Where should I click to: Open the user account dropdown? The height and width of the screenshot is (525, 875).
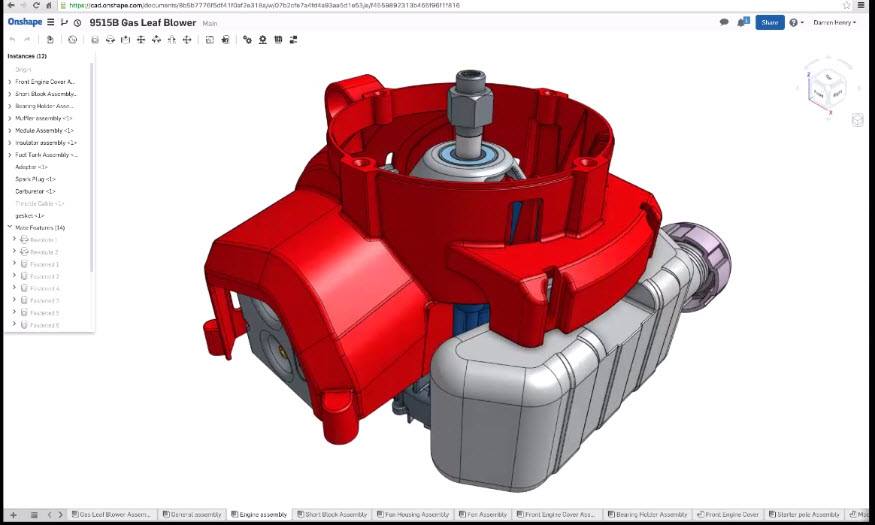click(x=834, y=23)
